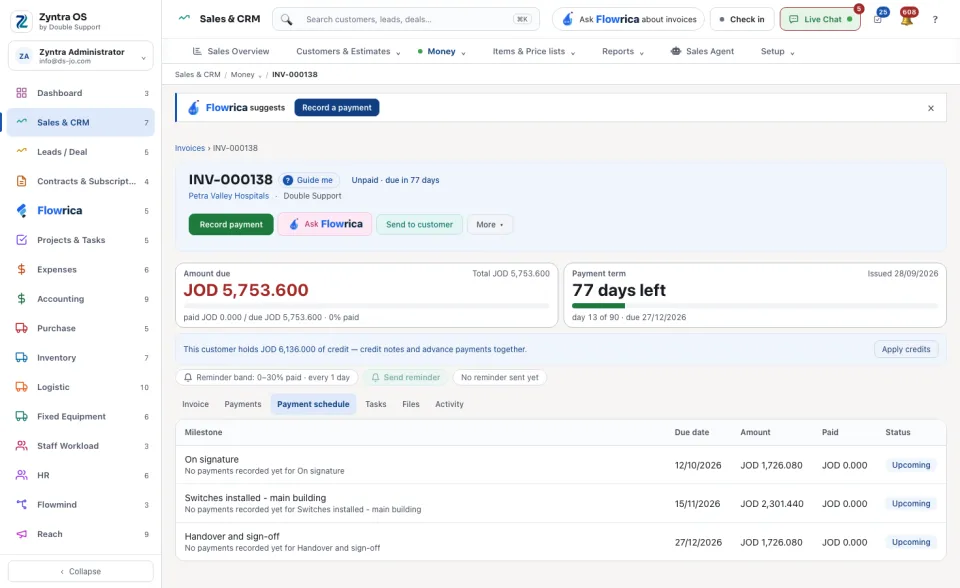Collapse the sidebar
The width and height of the screenshot is (960, 588).
point(80,571)
